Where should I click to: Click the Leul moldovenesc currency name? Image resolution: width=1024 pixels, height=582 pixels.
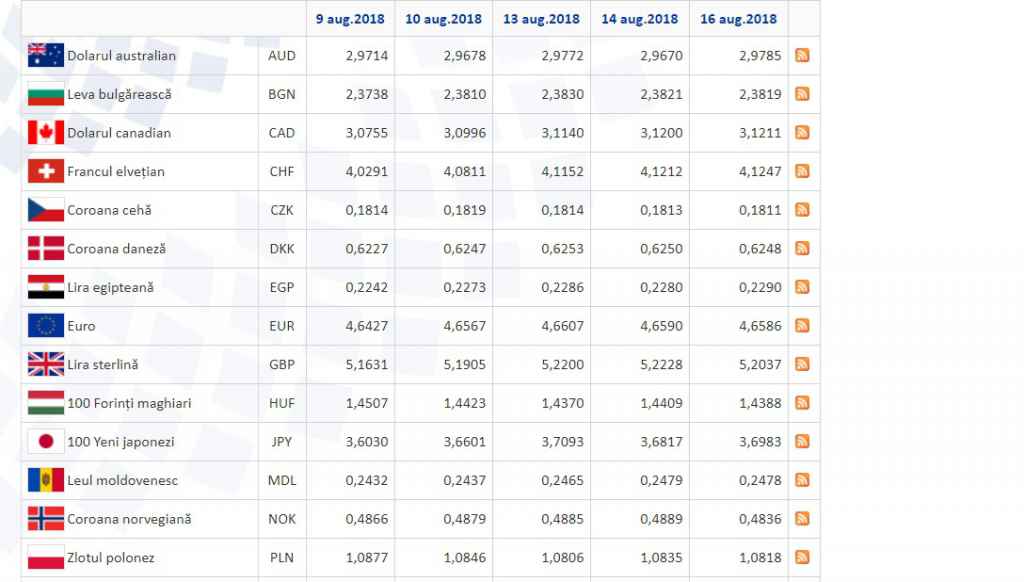point(122,480)
